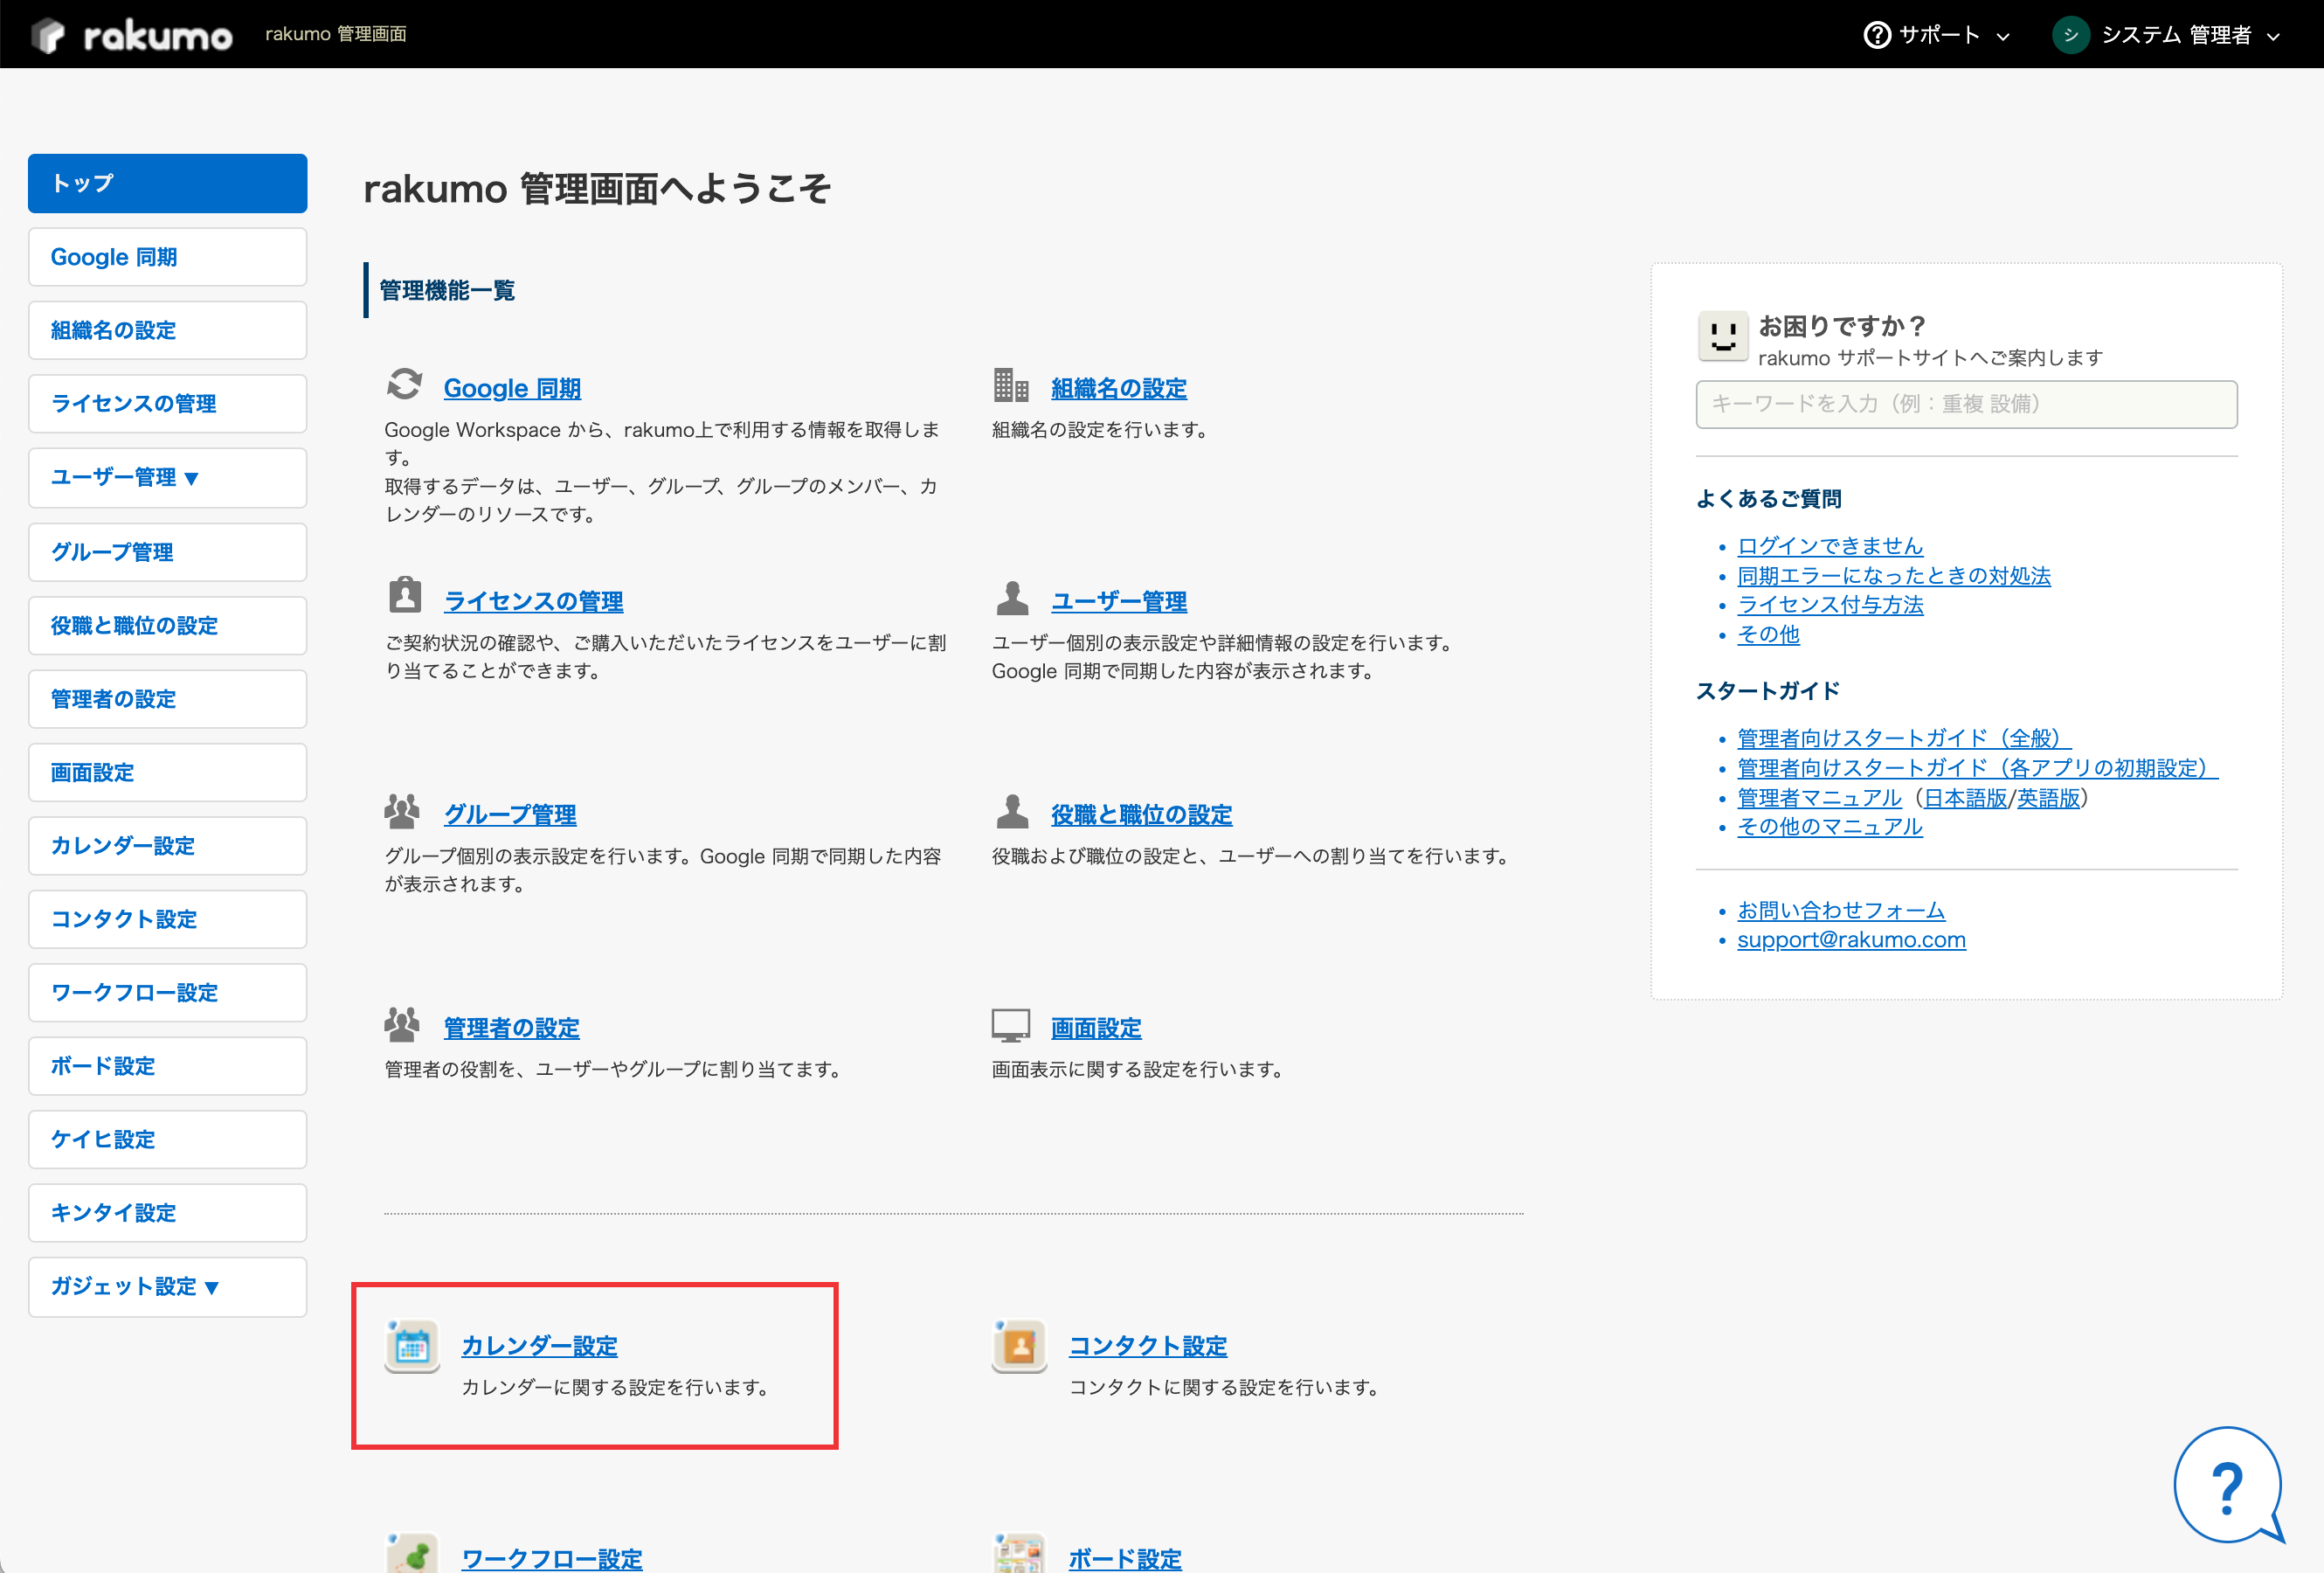Click the ライセンスの管理 badge icon
Viewport: 2324px width, 1573px height.
[404, 595]
